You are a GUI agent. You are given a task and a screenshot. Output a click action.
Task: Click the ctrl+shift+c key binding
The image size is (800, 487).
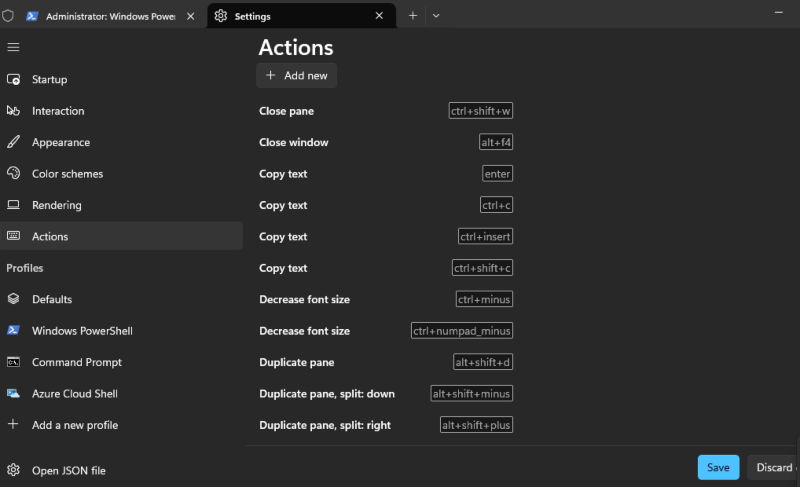[482, 268]
